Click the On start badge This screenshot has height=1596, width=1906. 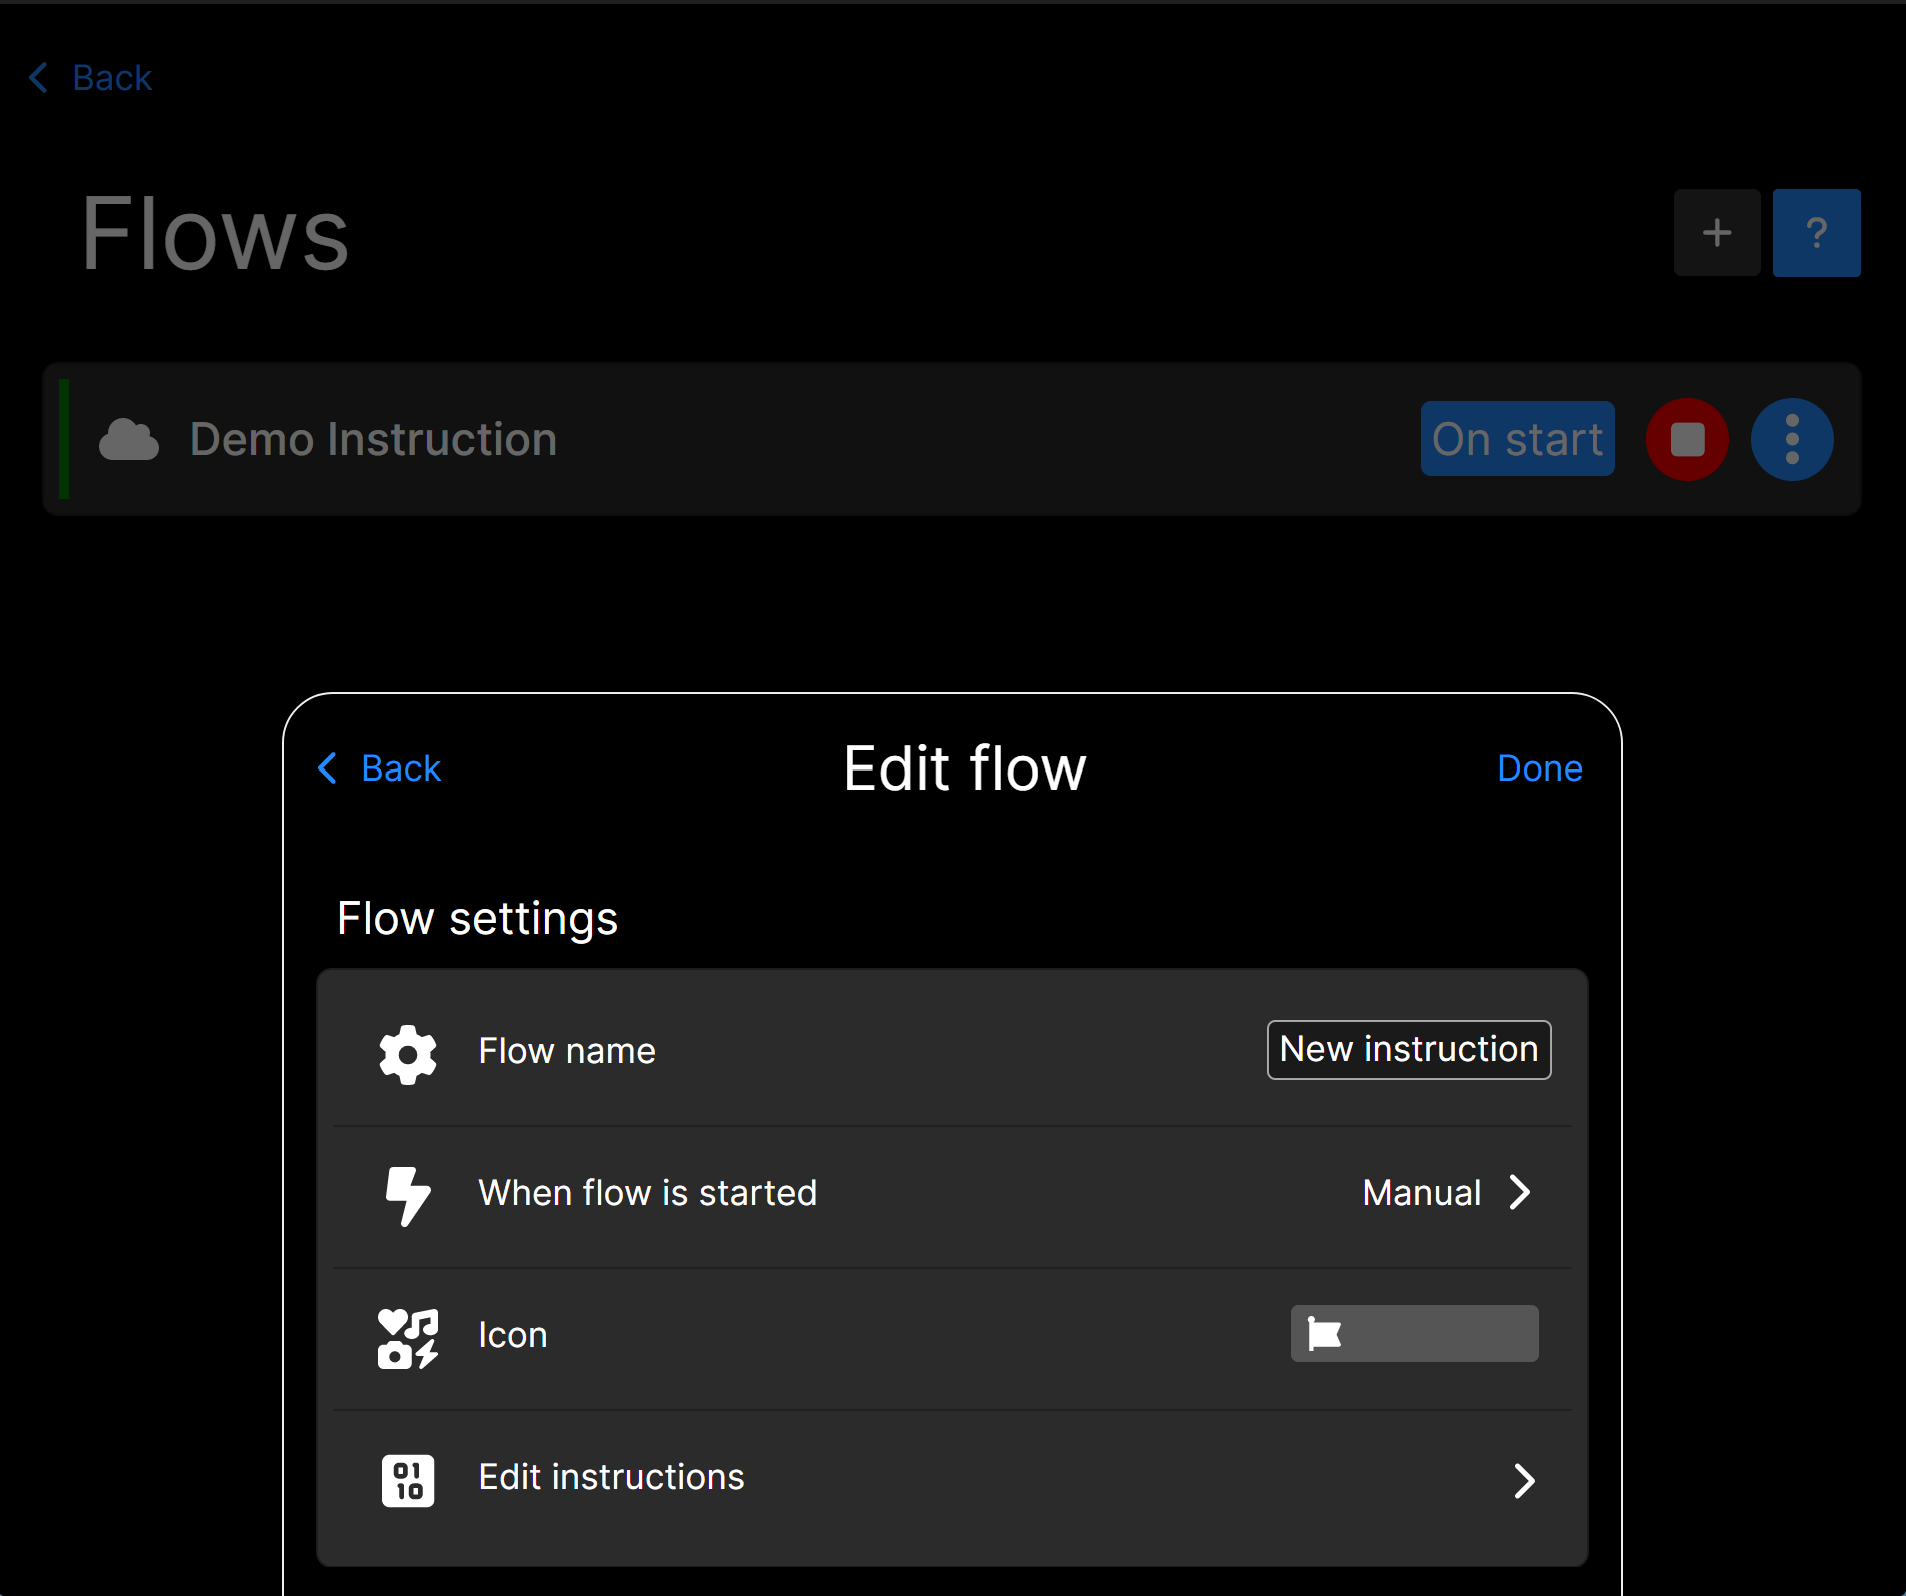1517,439
